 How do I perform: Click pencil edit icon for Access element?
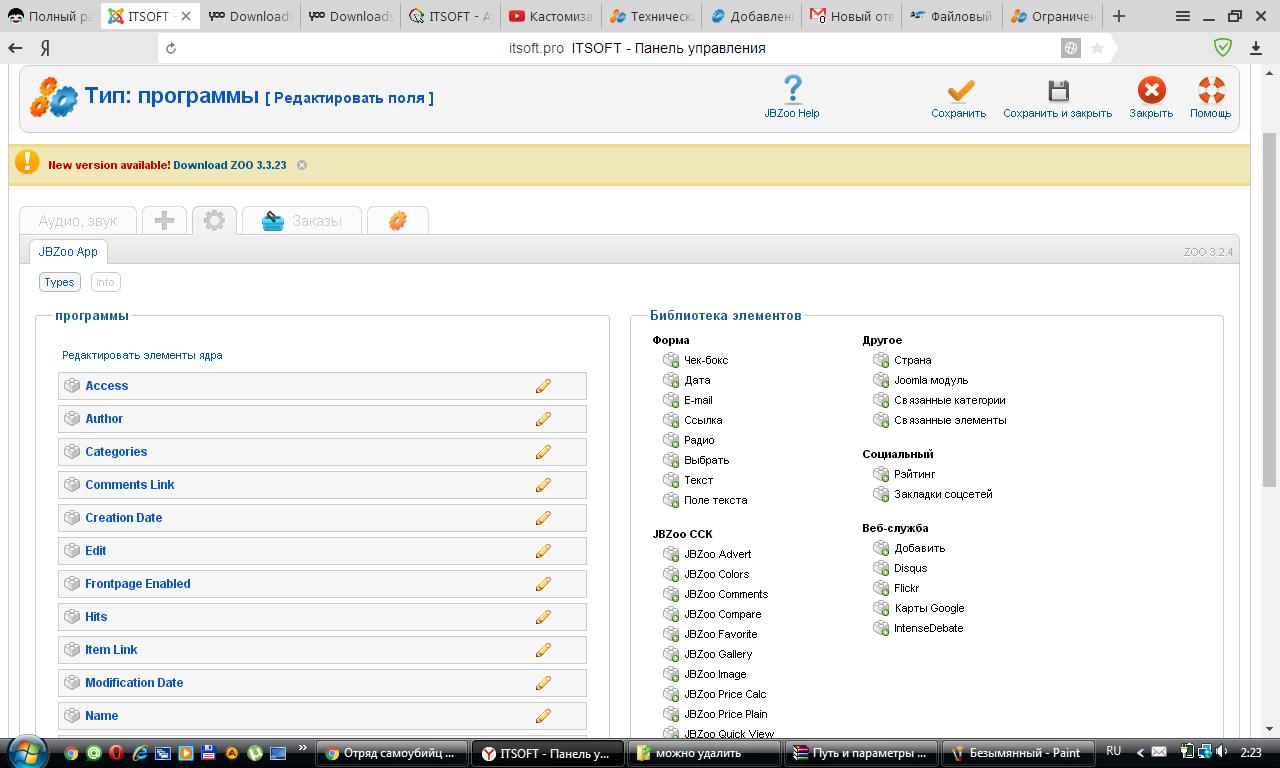pyautogui.click(x=543, y=386)
